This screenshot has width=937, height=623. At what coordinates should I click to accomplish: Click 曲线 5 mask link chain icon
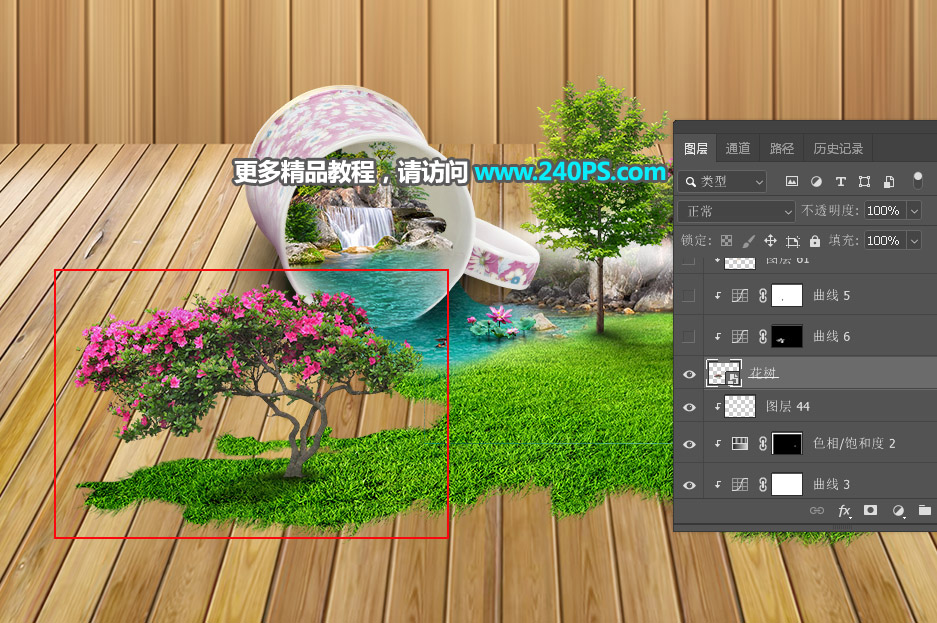[x=763, y=296]
